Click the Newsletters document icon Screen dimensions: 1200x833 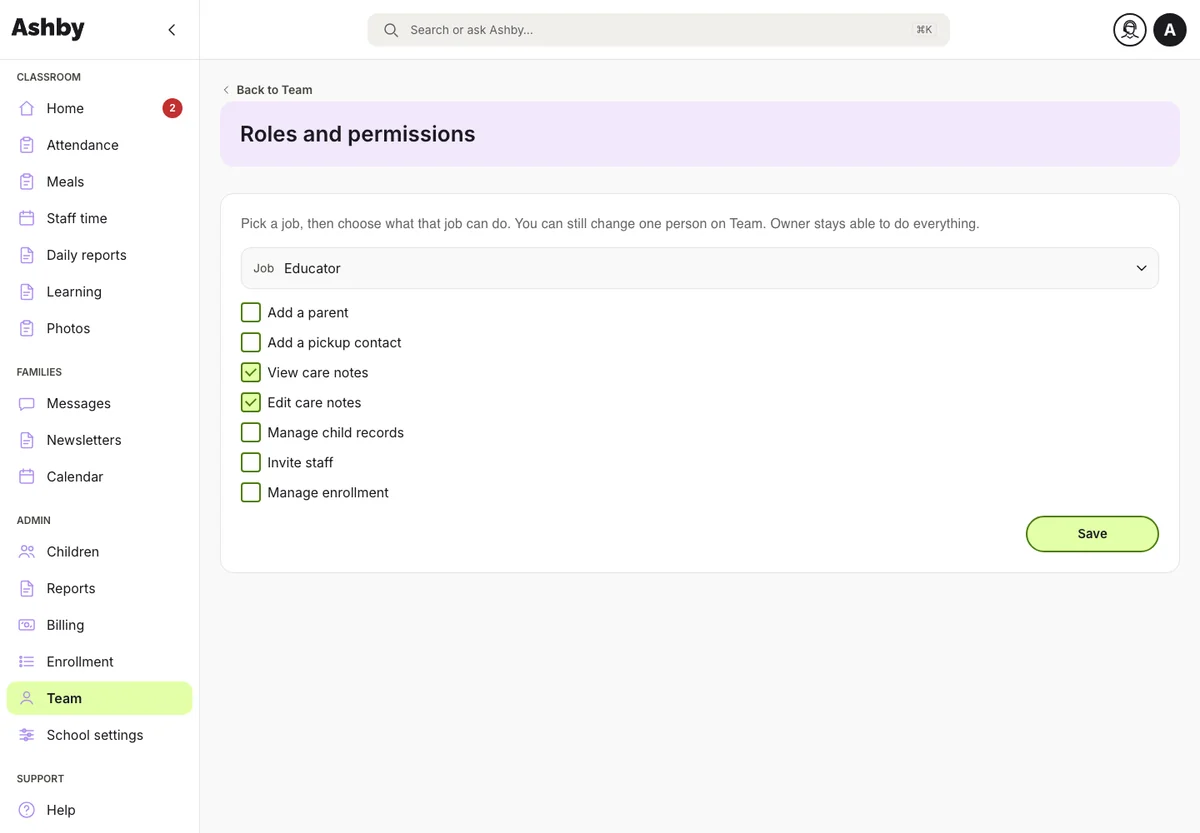coord(27,440)
